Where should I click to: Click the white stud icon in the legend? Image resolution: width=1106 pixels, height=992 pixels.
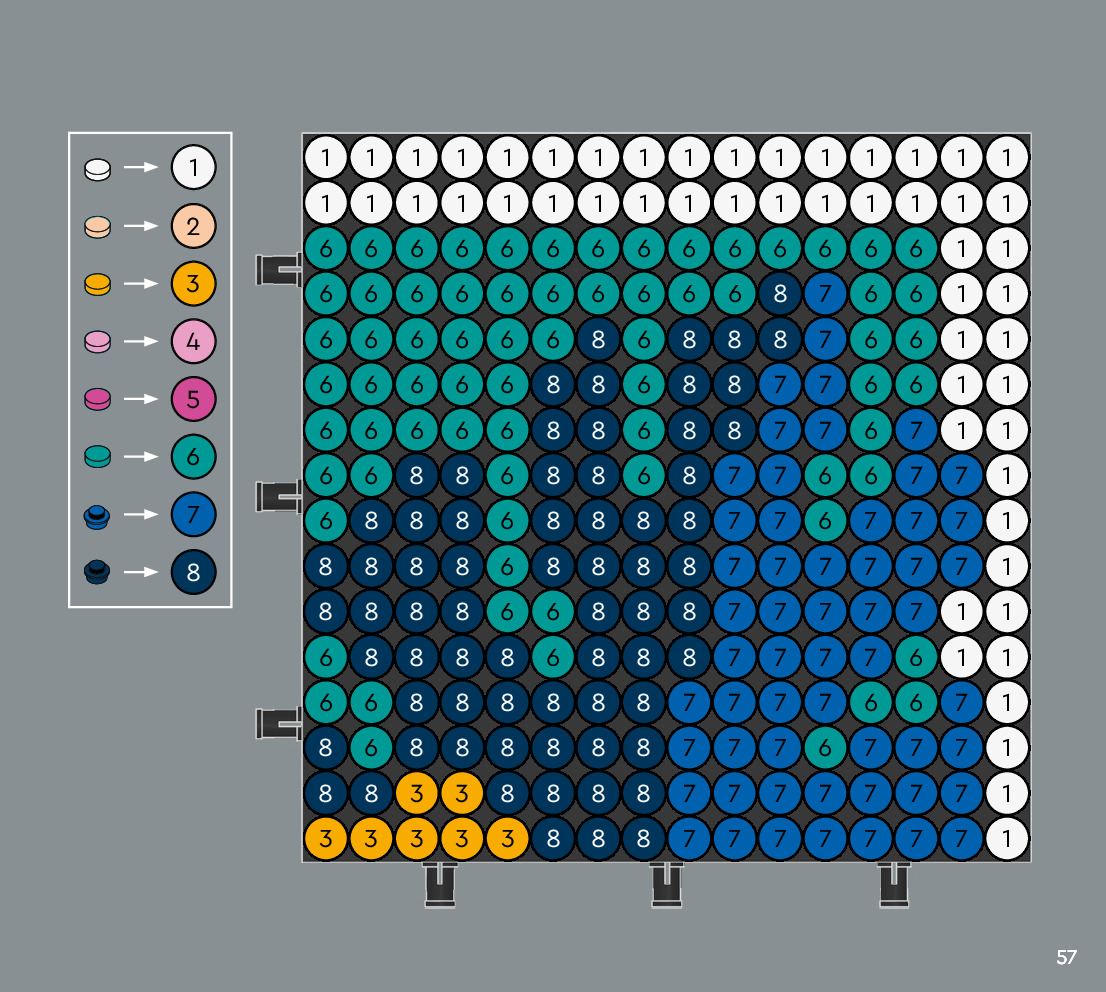97,169
